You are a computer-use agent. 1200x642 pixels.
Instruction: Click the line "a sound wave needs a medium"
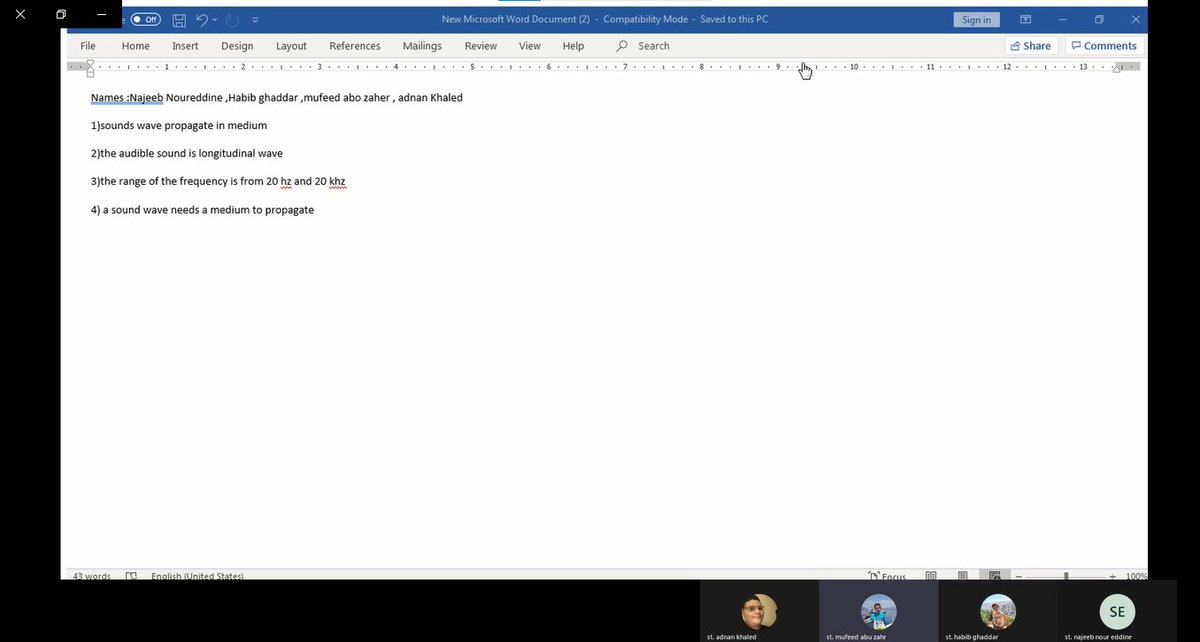coord(202,210)
